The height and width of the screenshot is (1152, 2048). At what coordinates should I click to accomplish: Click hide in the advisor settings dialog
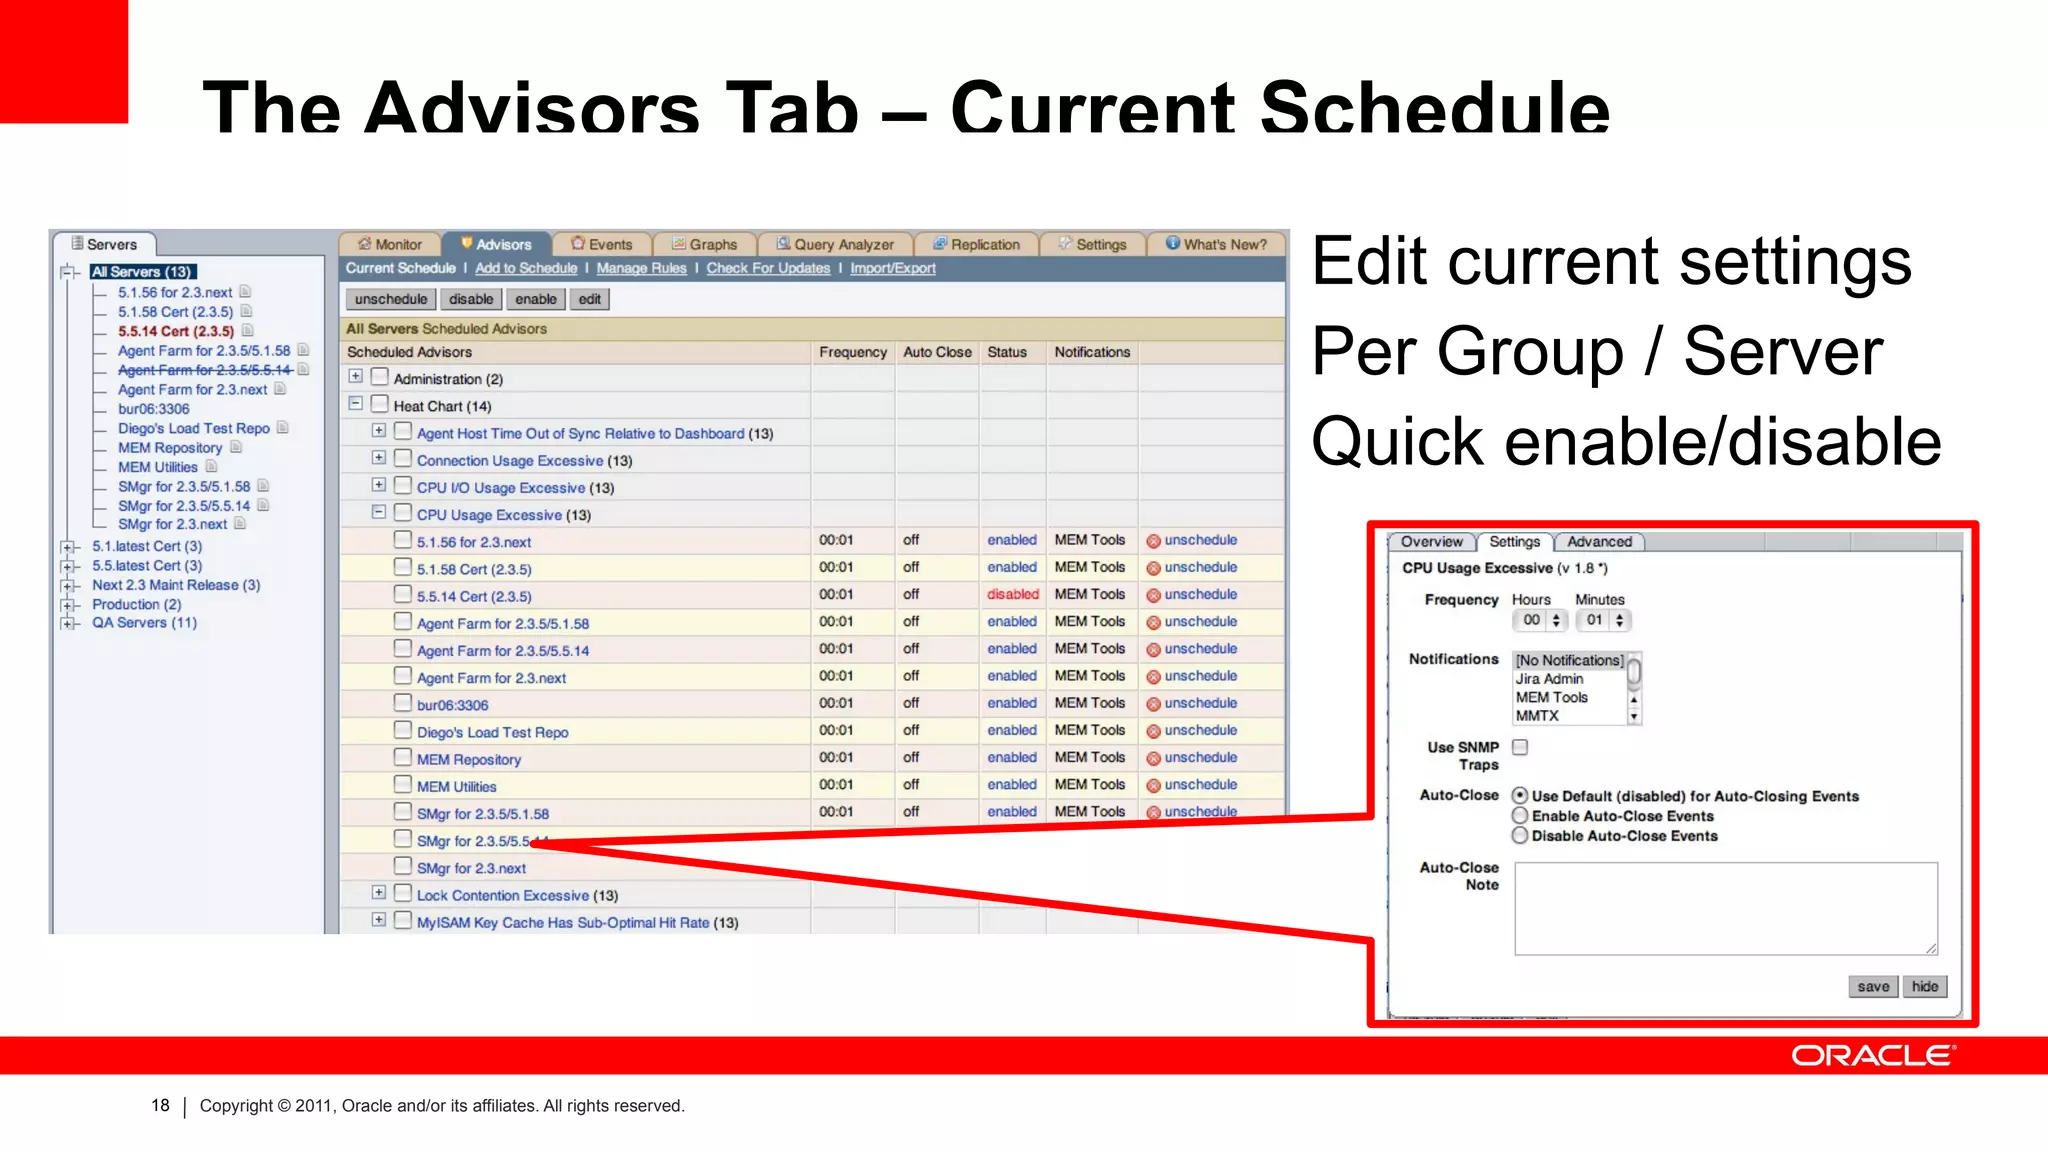[1925, 987]
